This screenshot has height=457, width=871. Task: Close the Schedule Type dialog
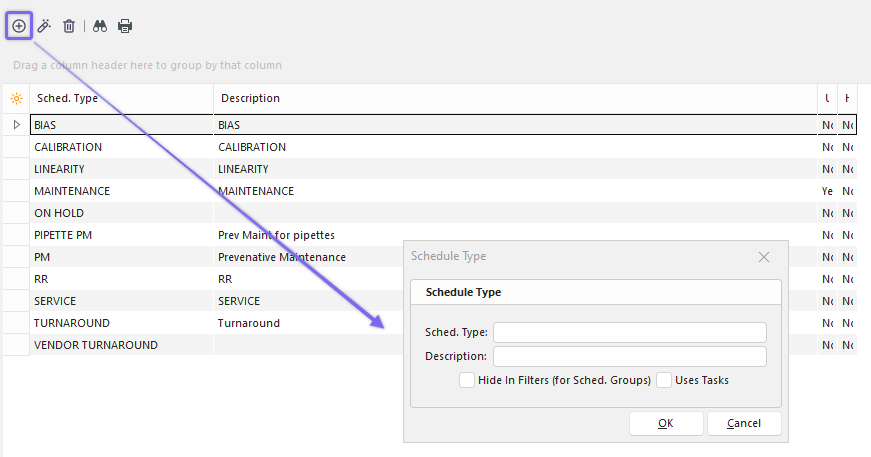(x=764, y=257)
